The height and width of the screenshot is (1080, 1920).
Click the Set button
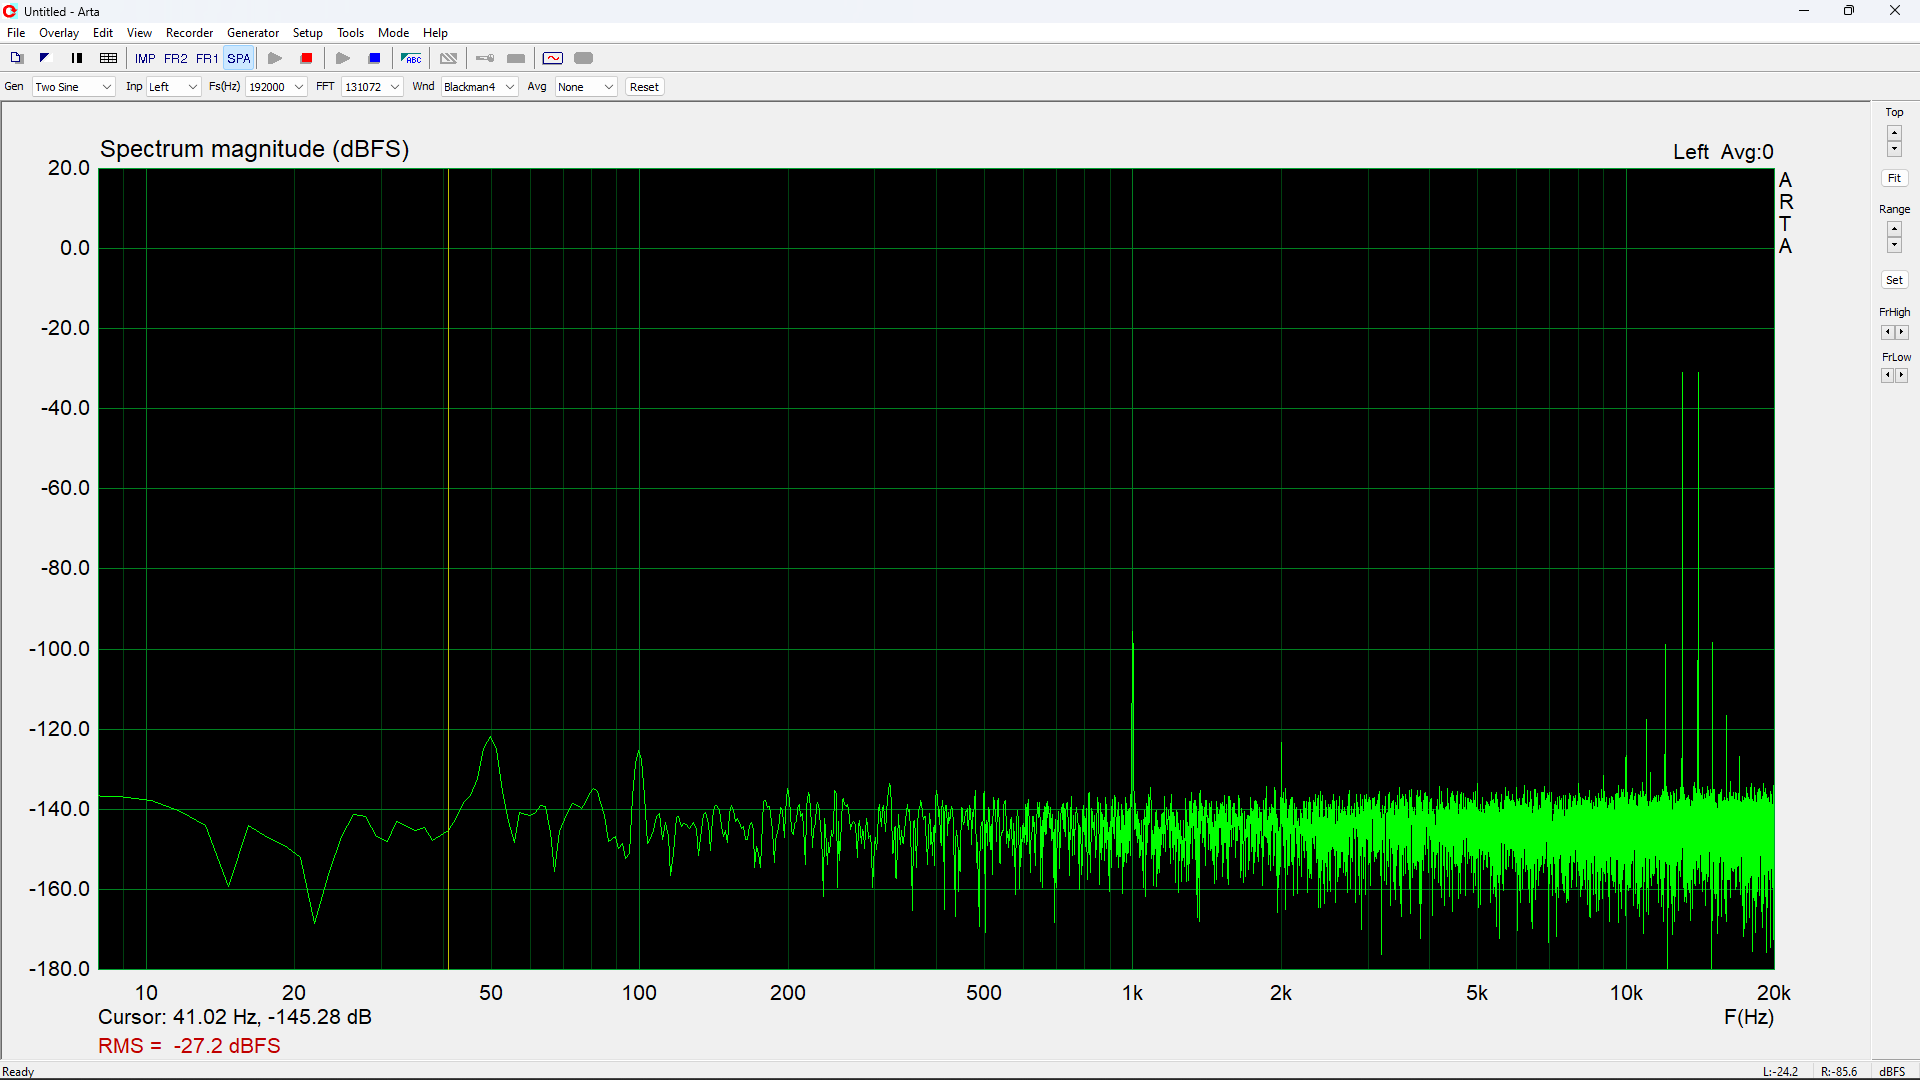(x=1894, y=280)
